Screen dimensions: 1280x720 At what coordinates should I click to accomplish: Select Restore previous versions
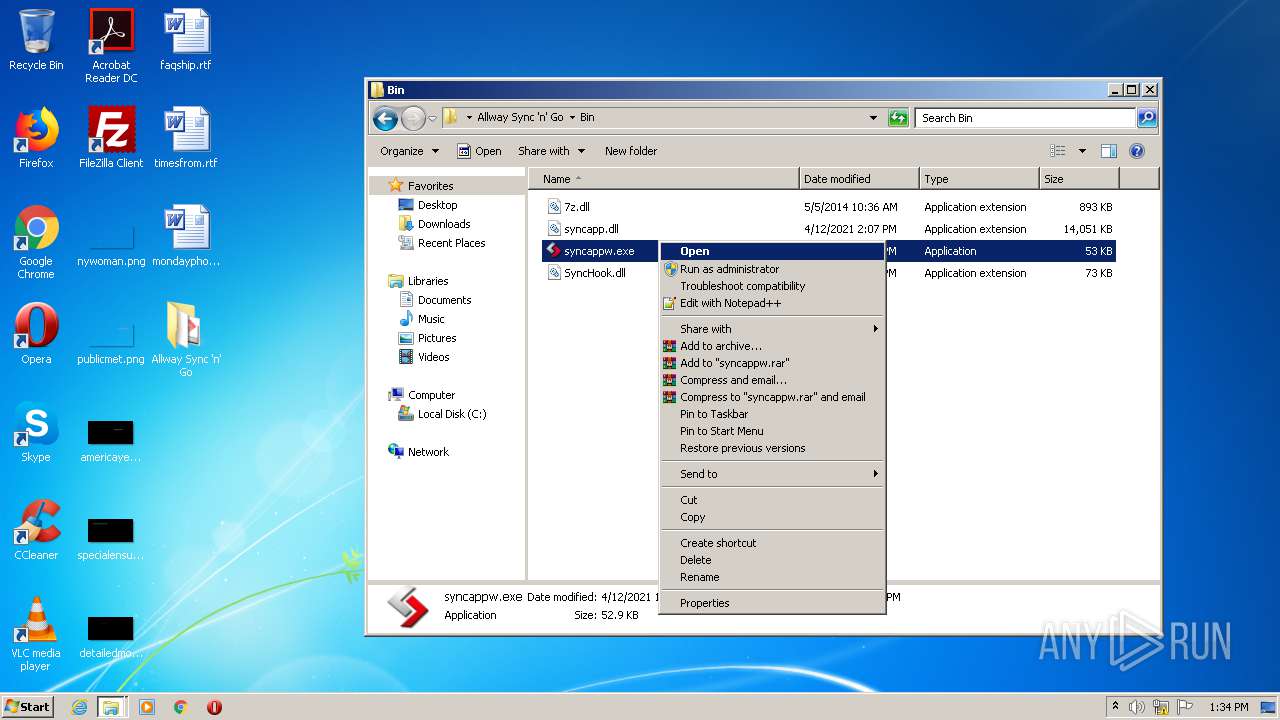(x=772, y=448)
